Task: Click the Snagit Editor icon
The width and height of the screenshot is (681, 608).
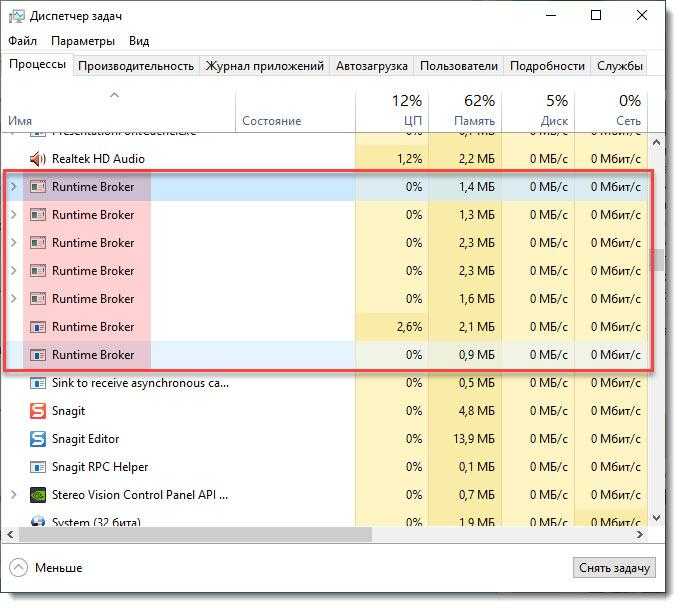Action: coord(38,439)
